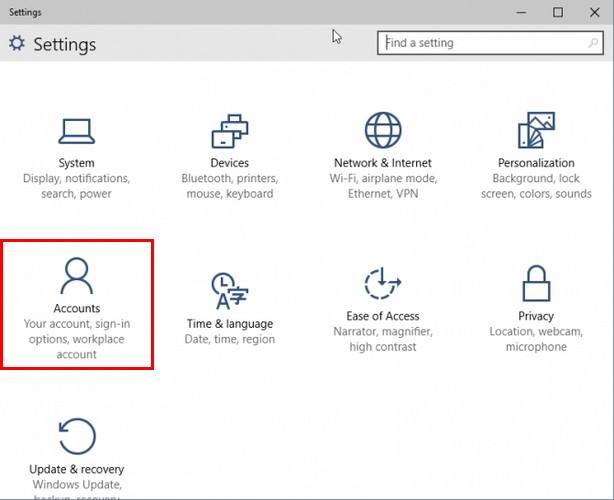Click the Network & Internet label
This screenshot has height=500, width=614.
pyautogui.click(x=383, y=163)
